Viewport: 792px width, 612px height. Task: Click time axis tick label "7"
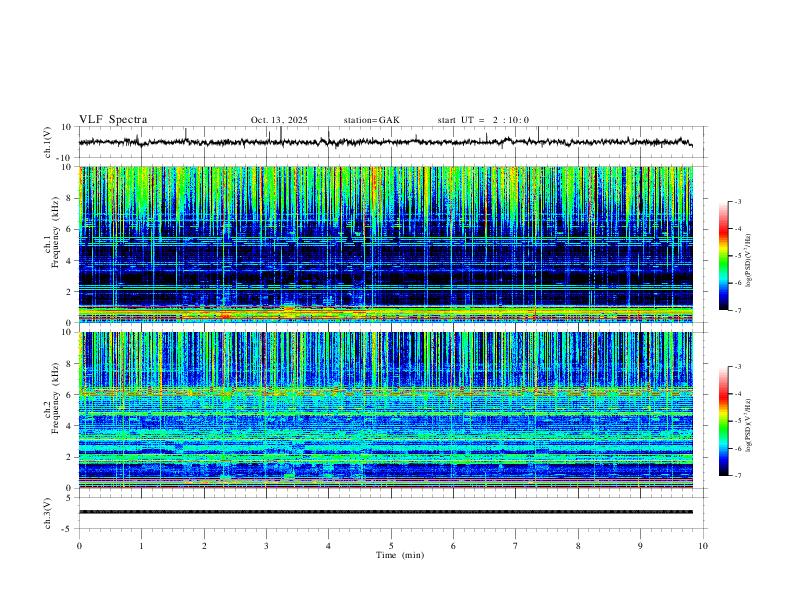point(516,546)
